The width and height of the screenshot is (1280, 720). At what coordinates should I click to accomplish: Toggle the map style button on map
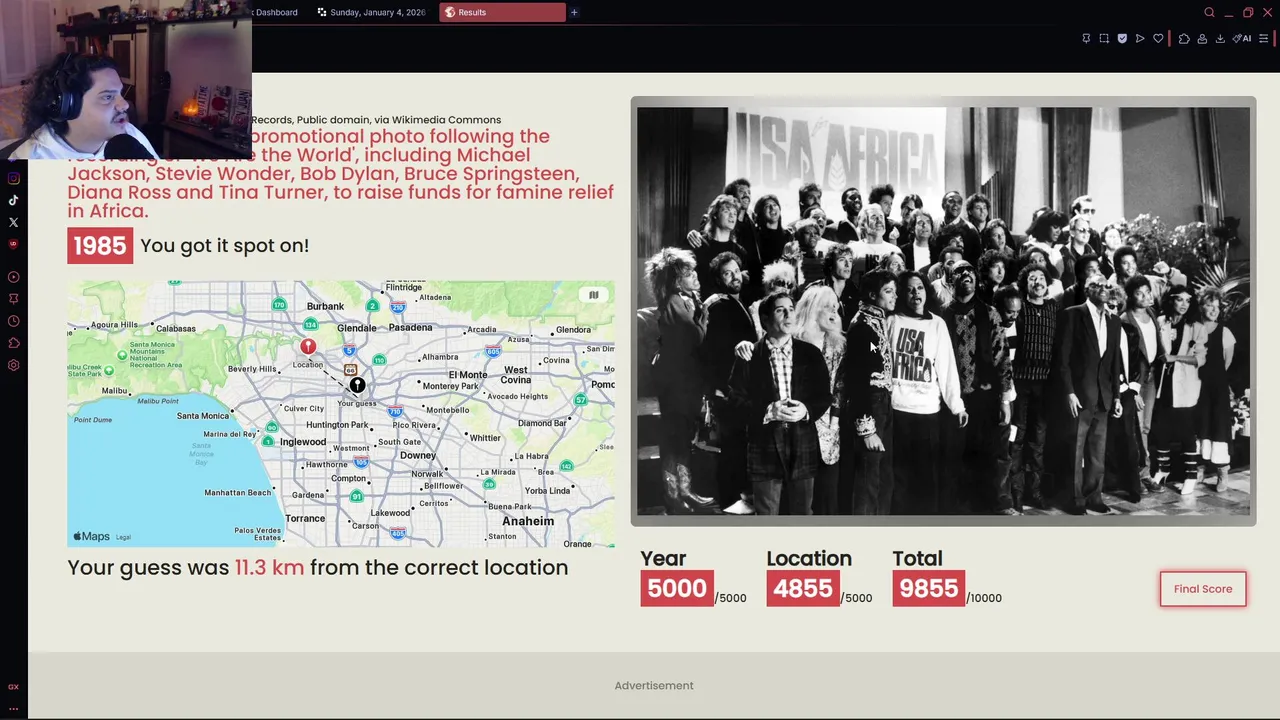[593, 295]
